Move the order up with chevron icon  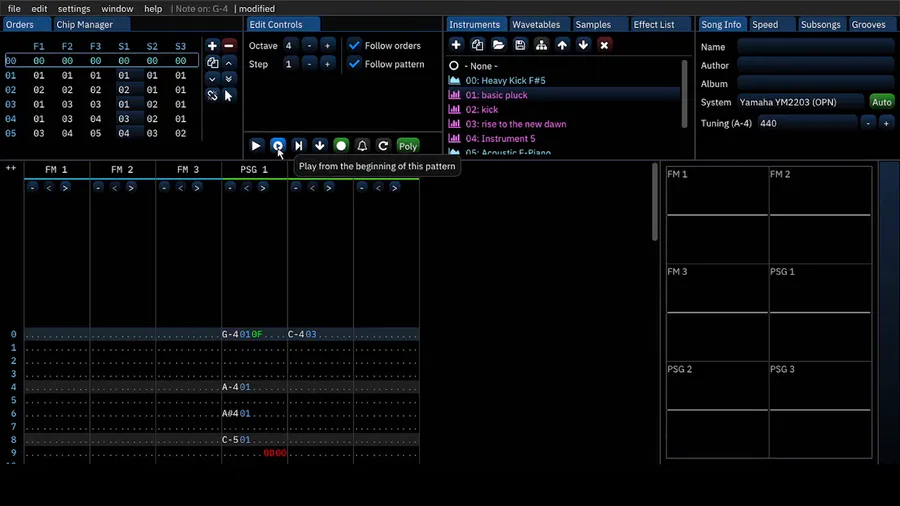[228, 63]
